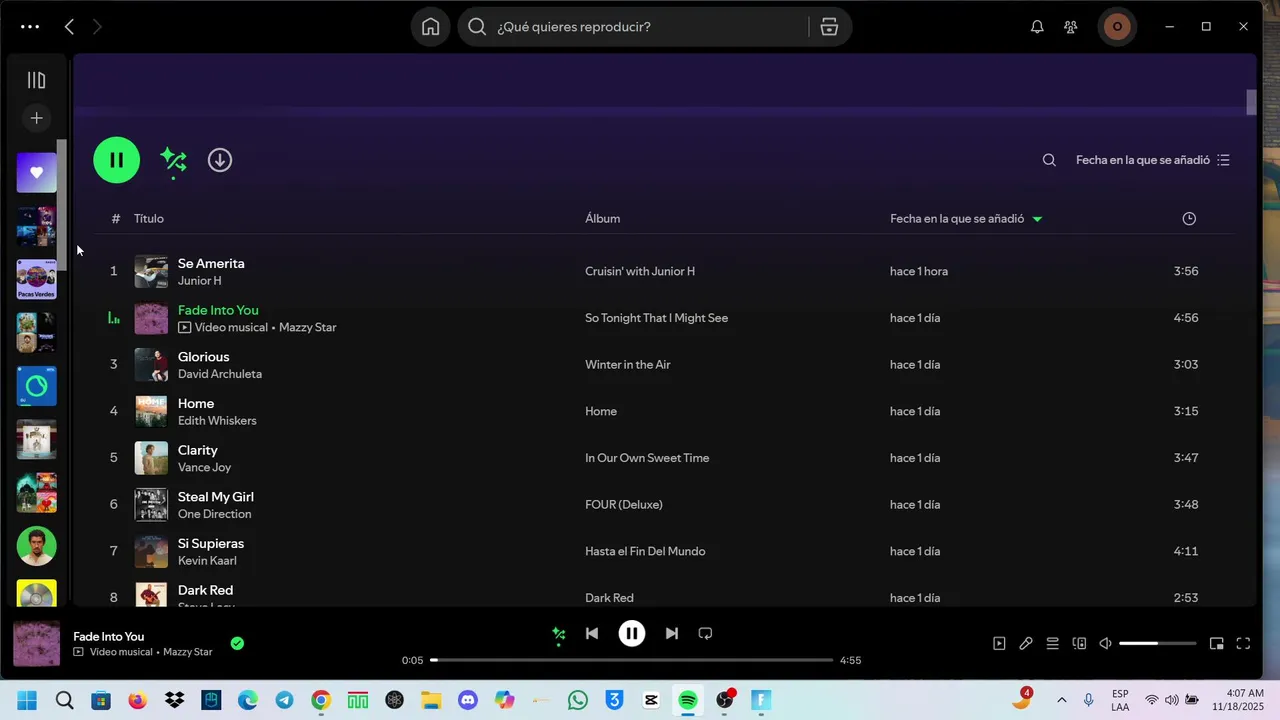The height and width of the screenshot is (720, 1280).
Task: Open WhatsApp from the taskbar
Action: (578, 700)
